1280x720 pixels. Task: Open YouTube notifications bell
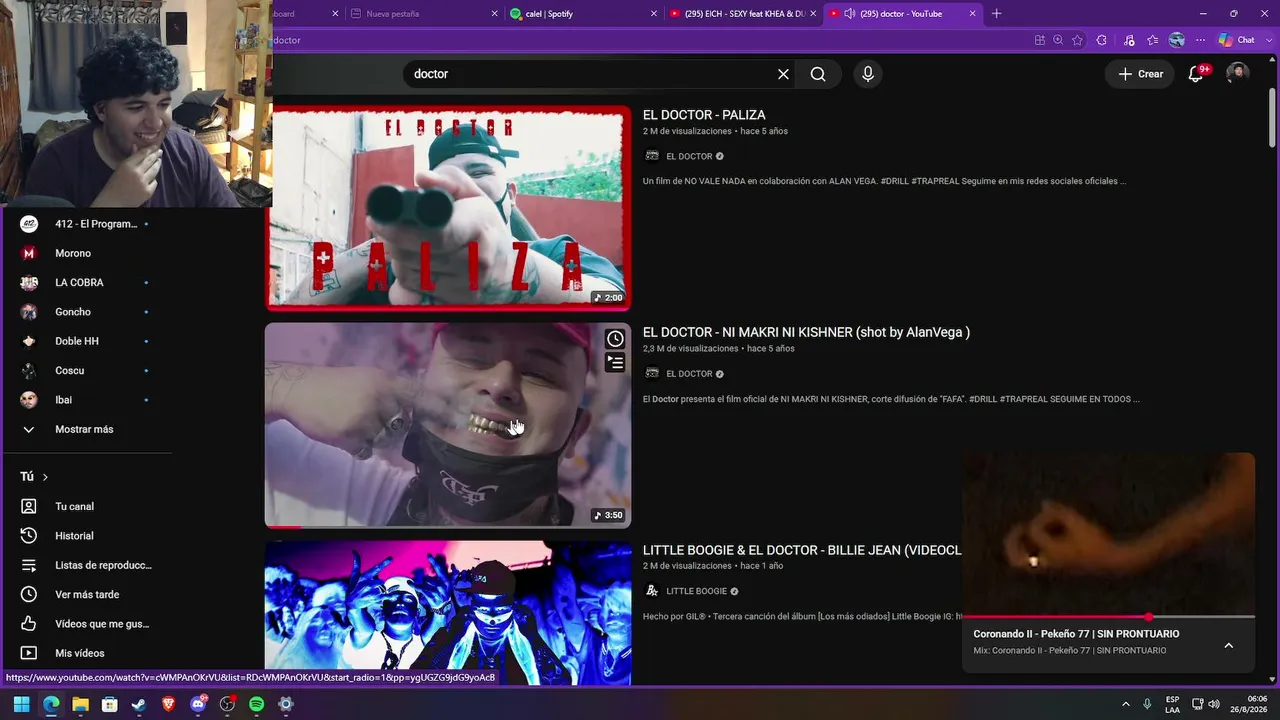tap(1196, 74)
